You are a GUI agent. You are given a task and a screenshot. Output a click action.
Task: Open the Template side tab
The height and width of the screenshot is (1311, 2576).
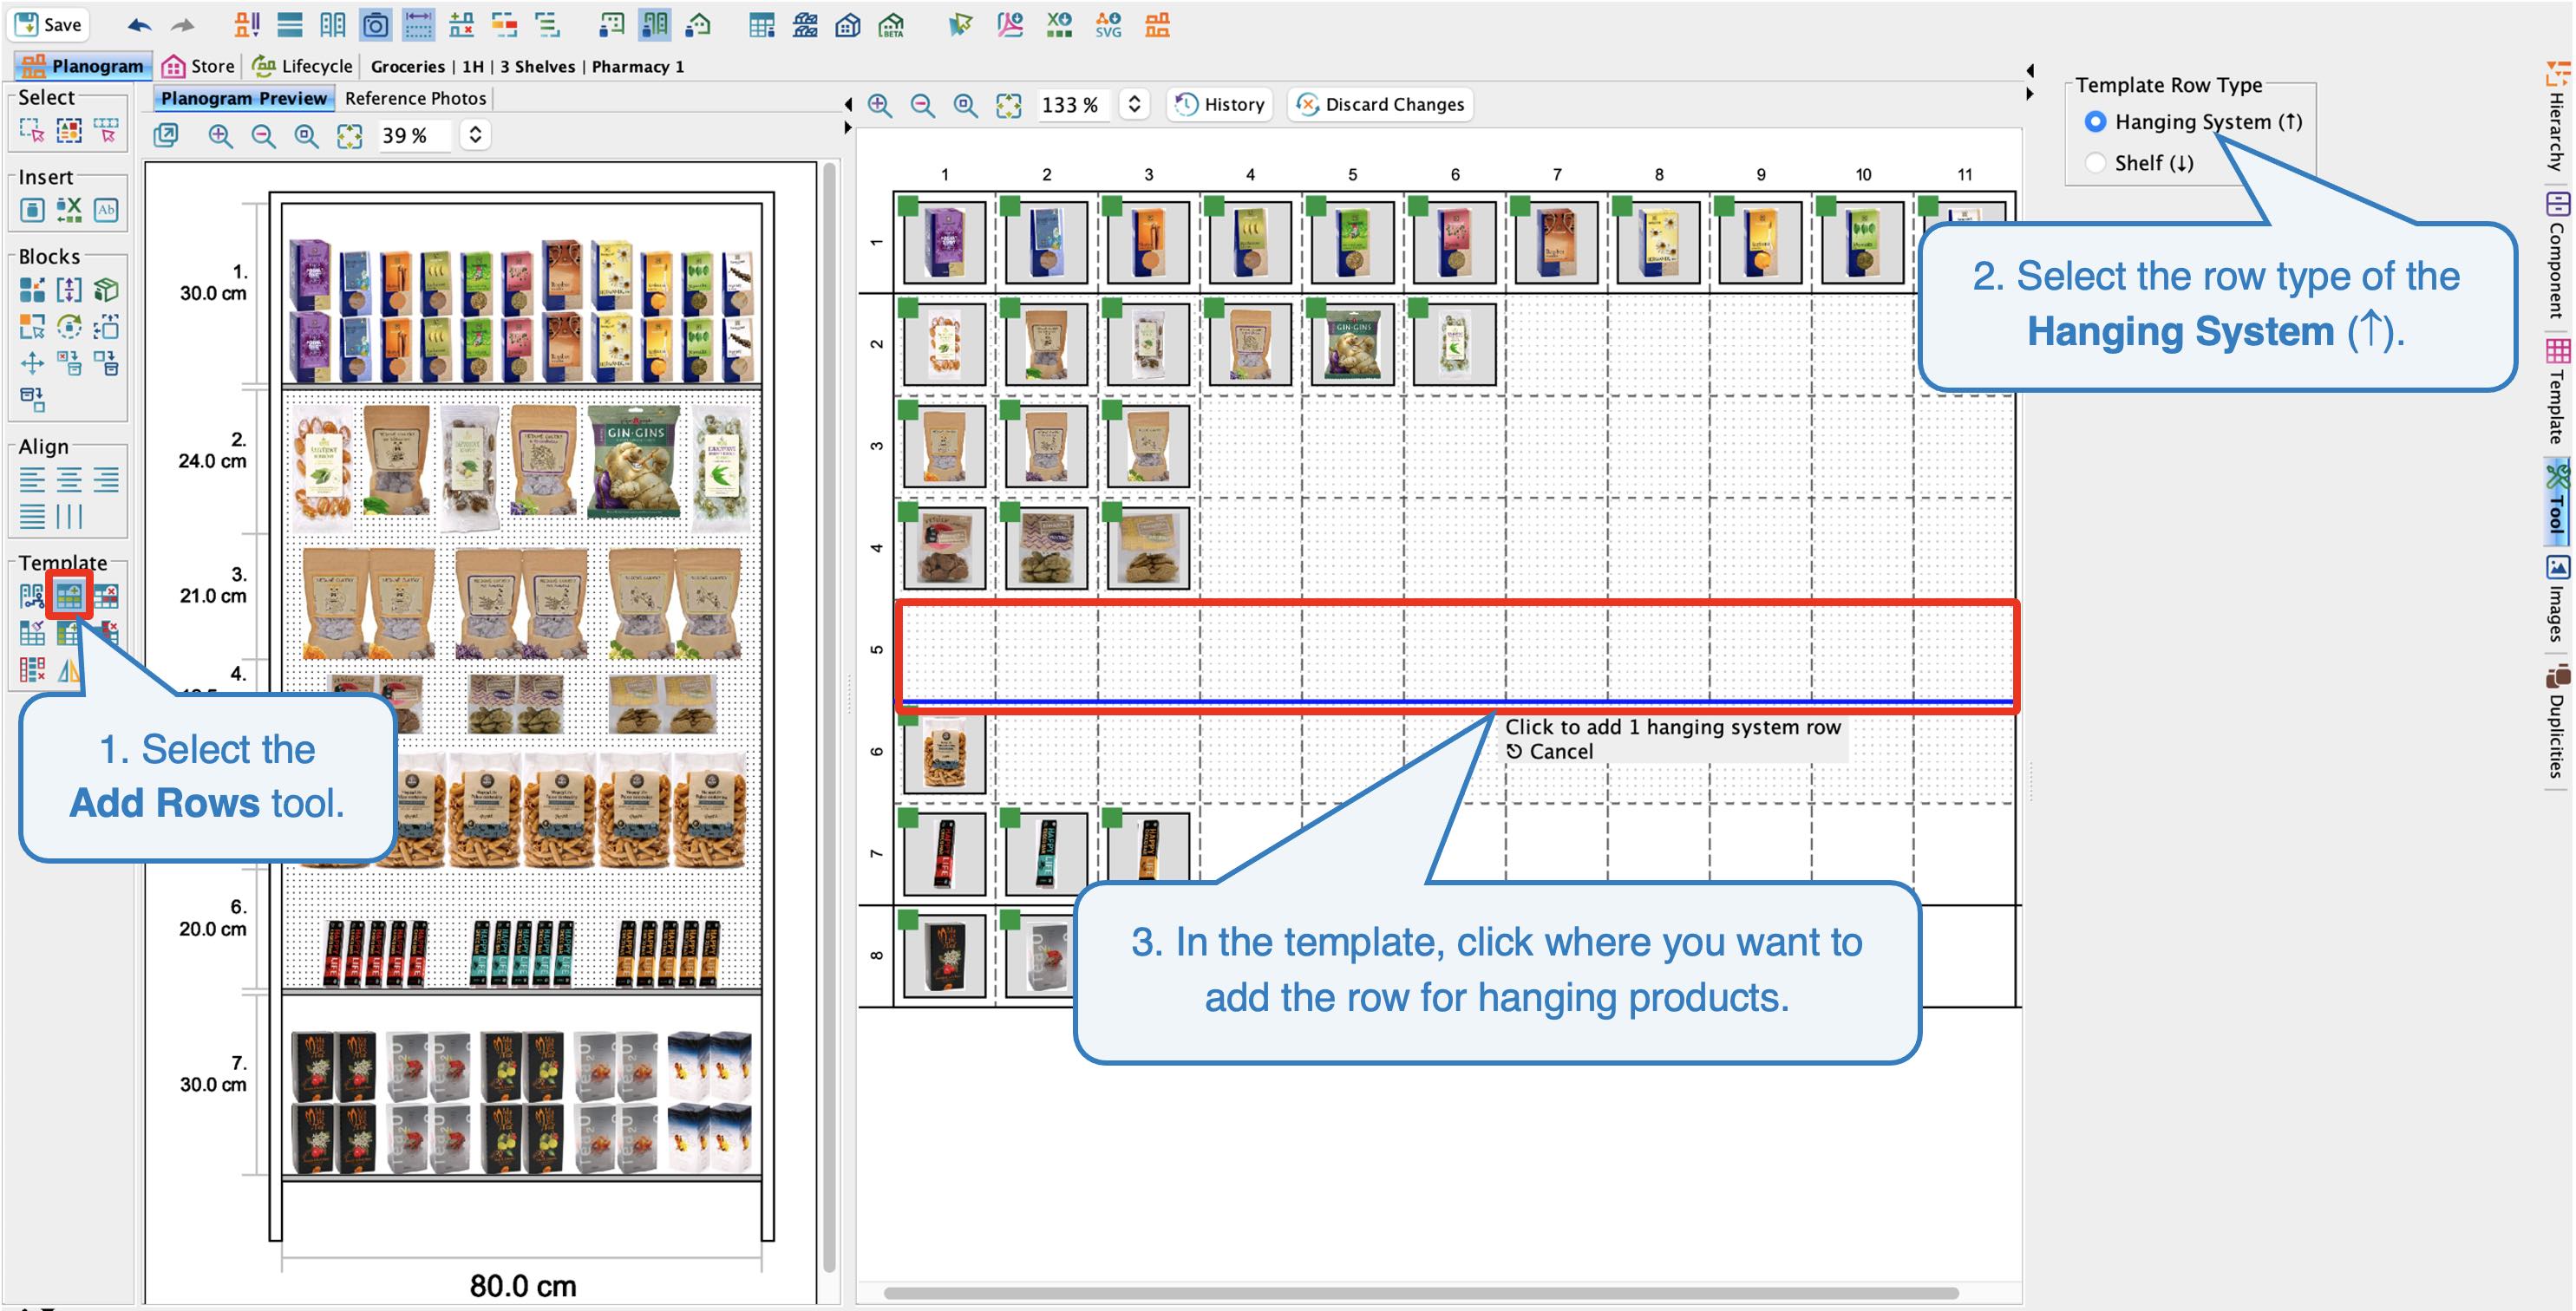click(x=2558, y=392)
